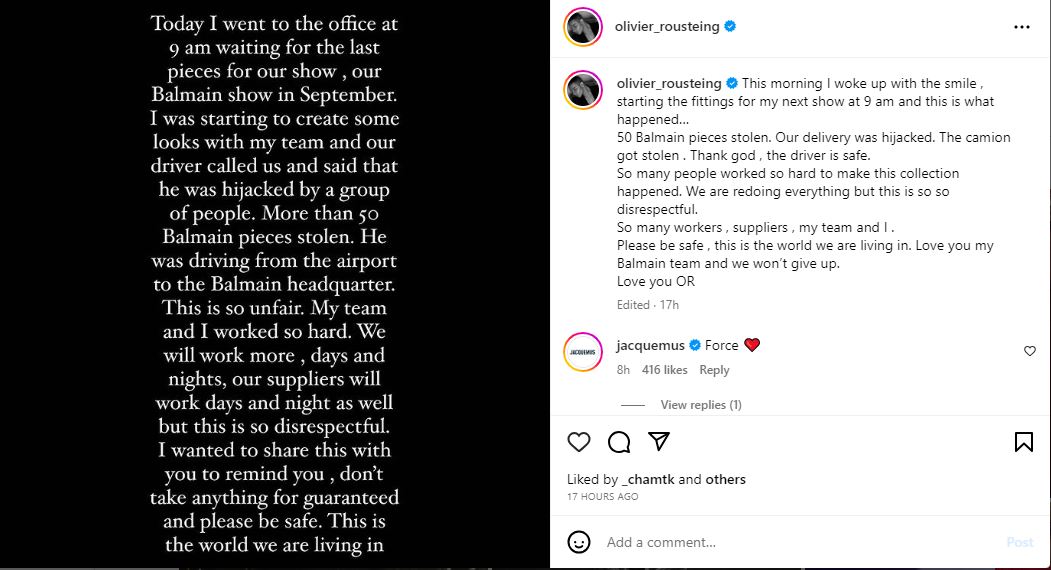View 416 likes on comment
Viewport: 1051px width, 570px height.
click(664, 370)
